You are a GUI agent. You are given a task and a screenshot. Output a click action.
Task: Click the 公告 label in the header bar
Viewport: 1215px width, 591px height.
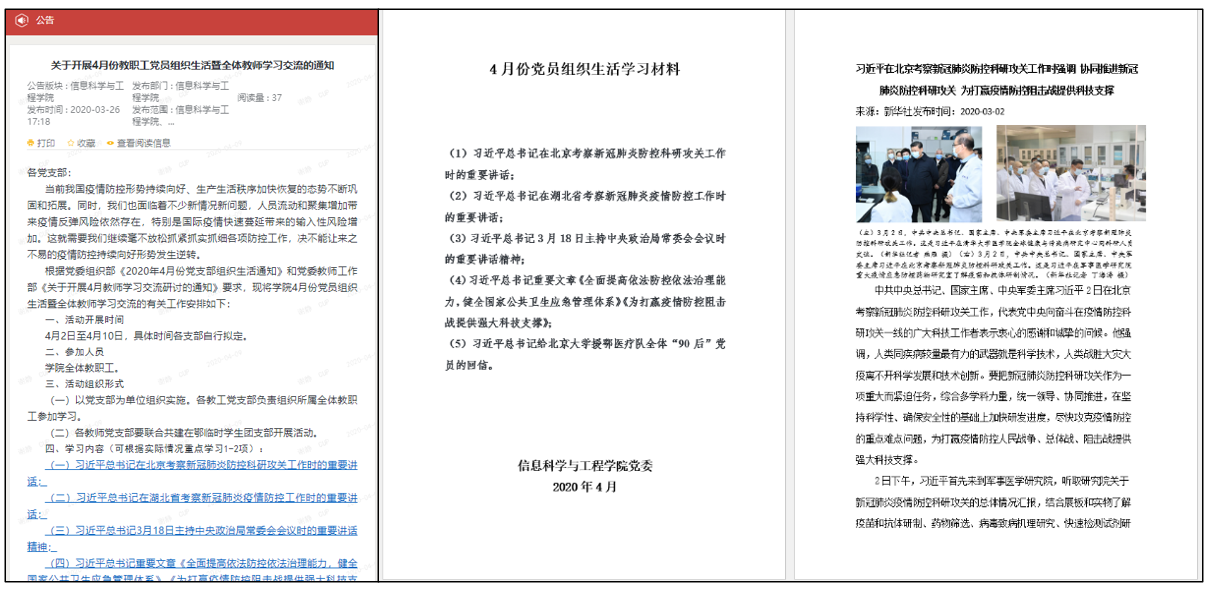48,19
